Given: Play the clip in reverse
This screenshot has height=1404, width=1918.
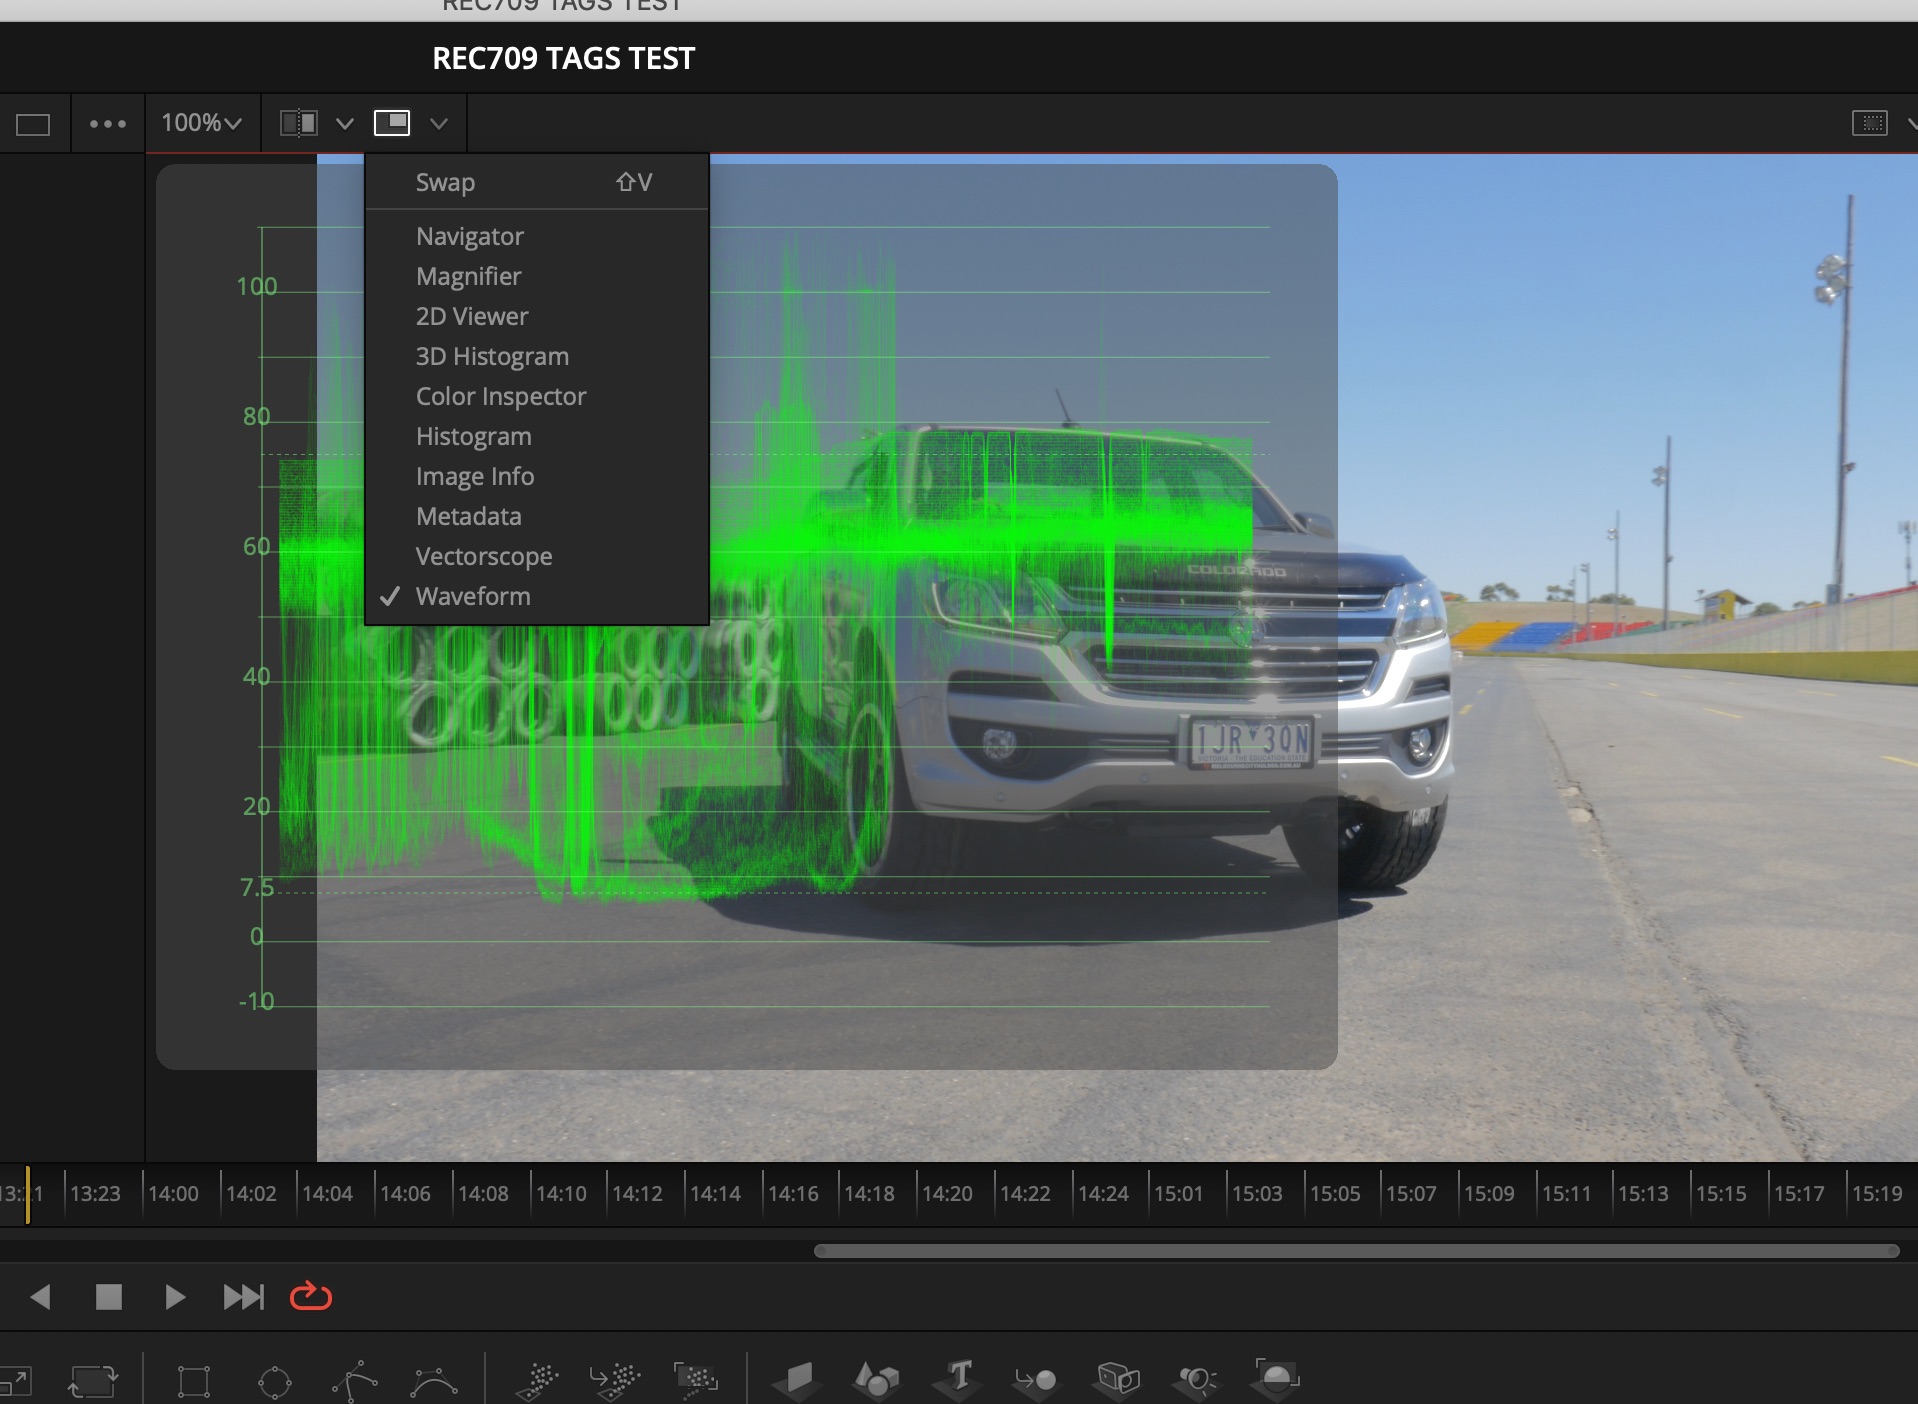Looking at the screenshot, I should tap(40, 1297).
